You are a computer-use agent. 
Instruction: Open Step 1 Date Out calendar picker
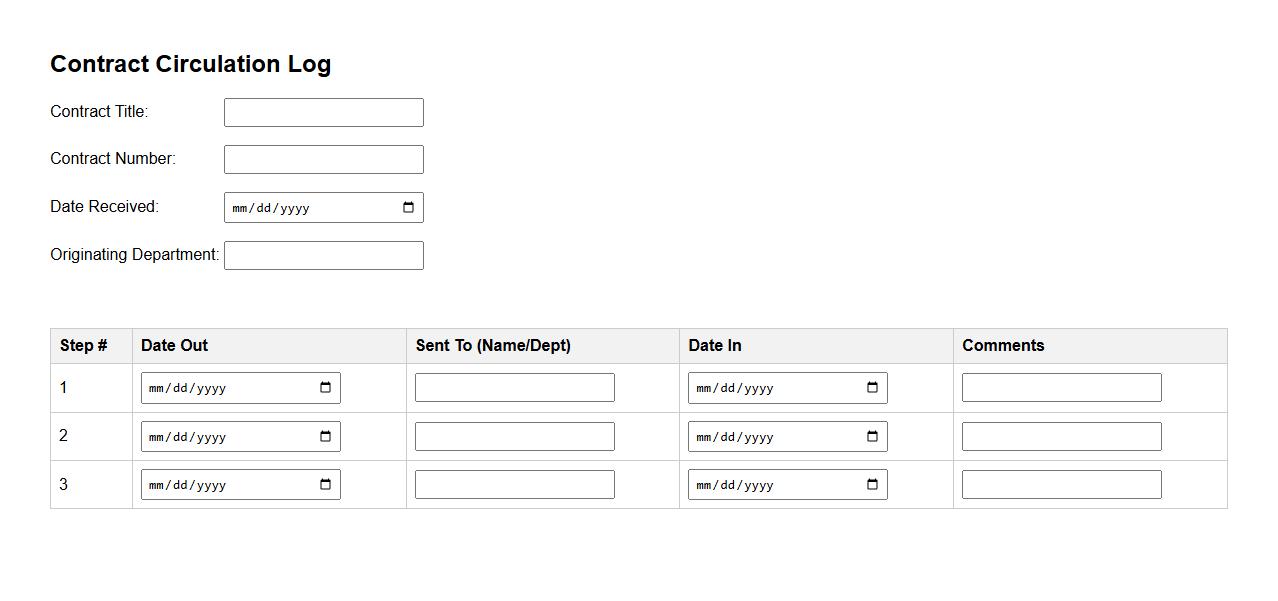pos(325,388)
